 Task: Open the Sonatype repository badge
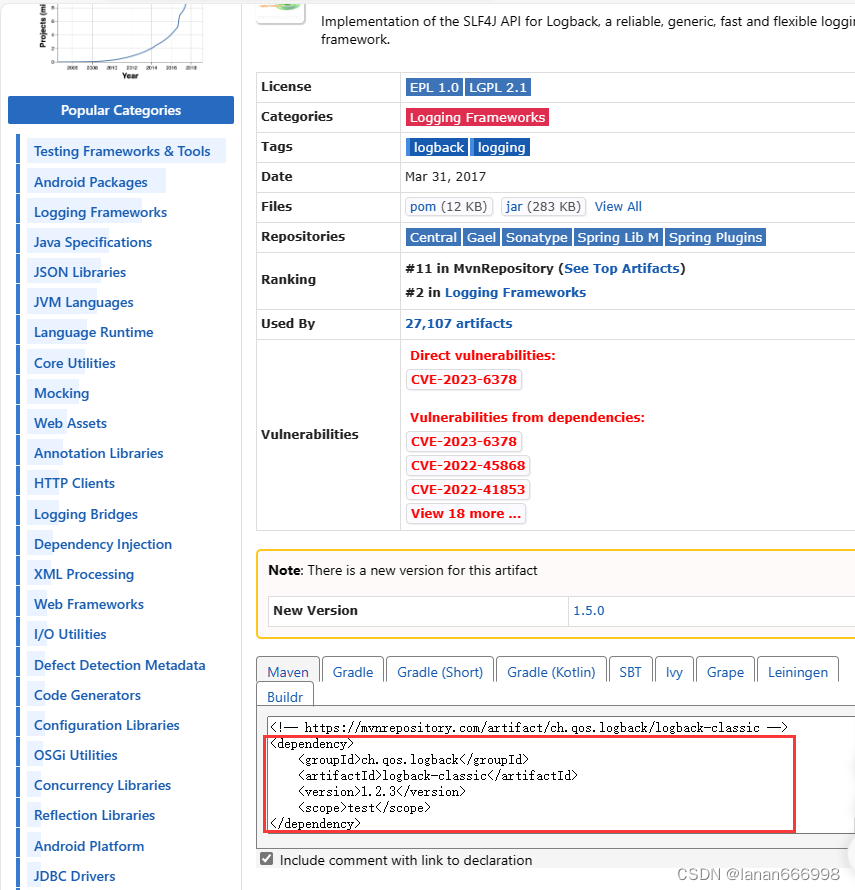[x=537, y=237]
